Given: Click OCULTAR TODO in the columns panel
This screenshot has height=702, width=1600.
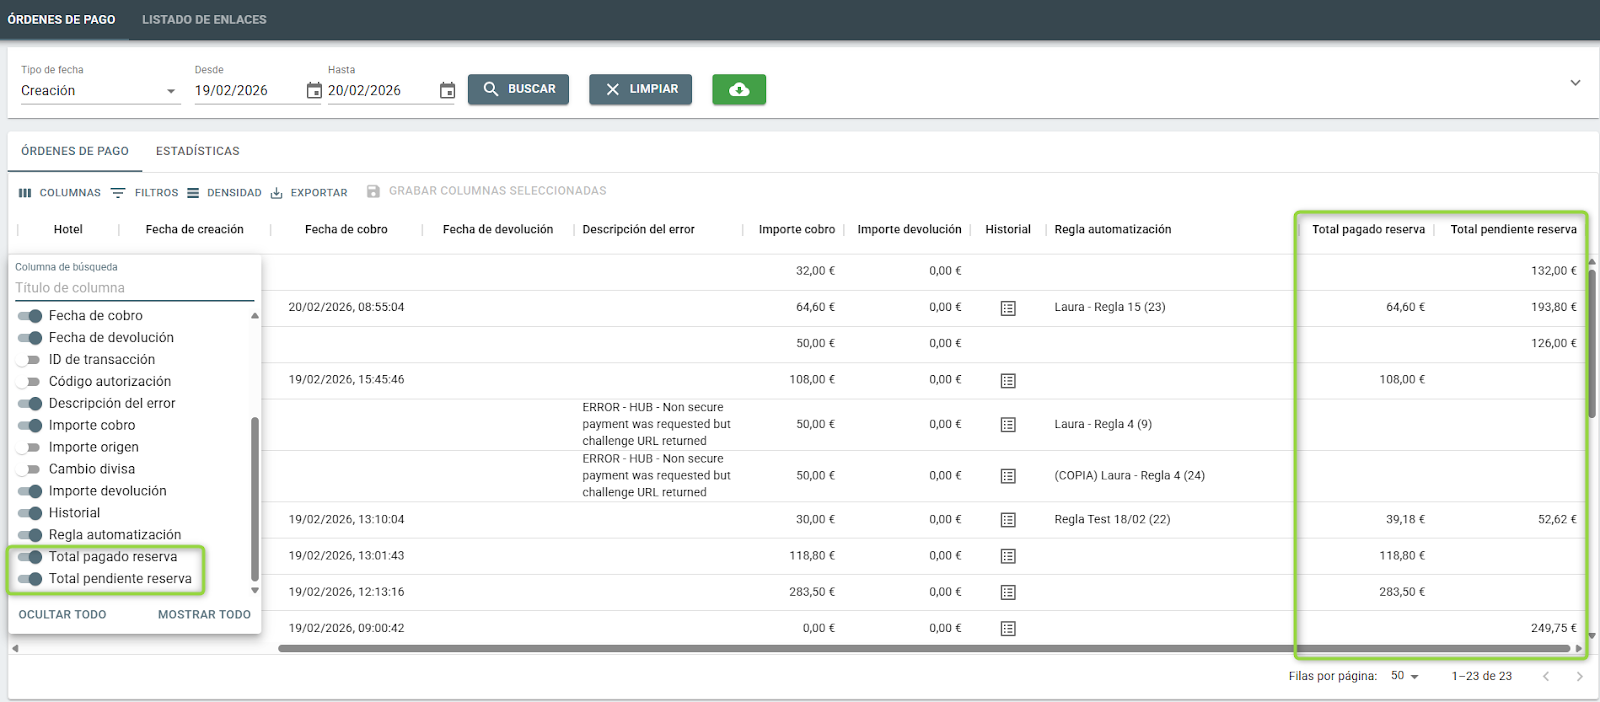Looking at the screenshot, I should click(x=62, y=615).
